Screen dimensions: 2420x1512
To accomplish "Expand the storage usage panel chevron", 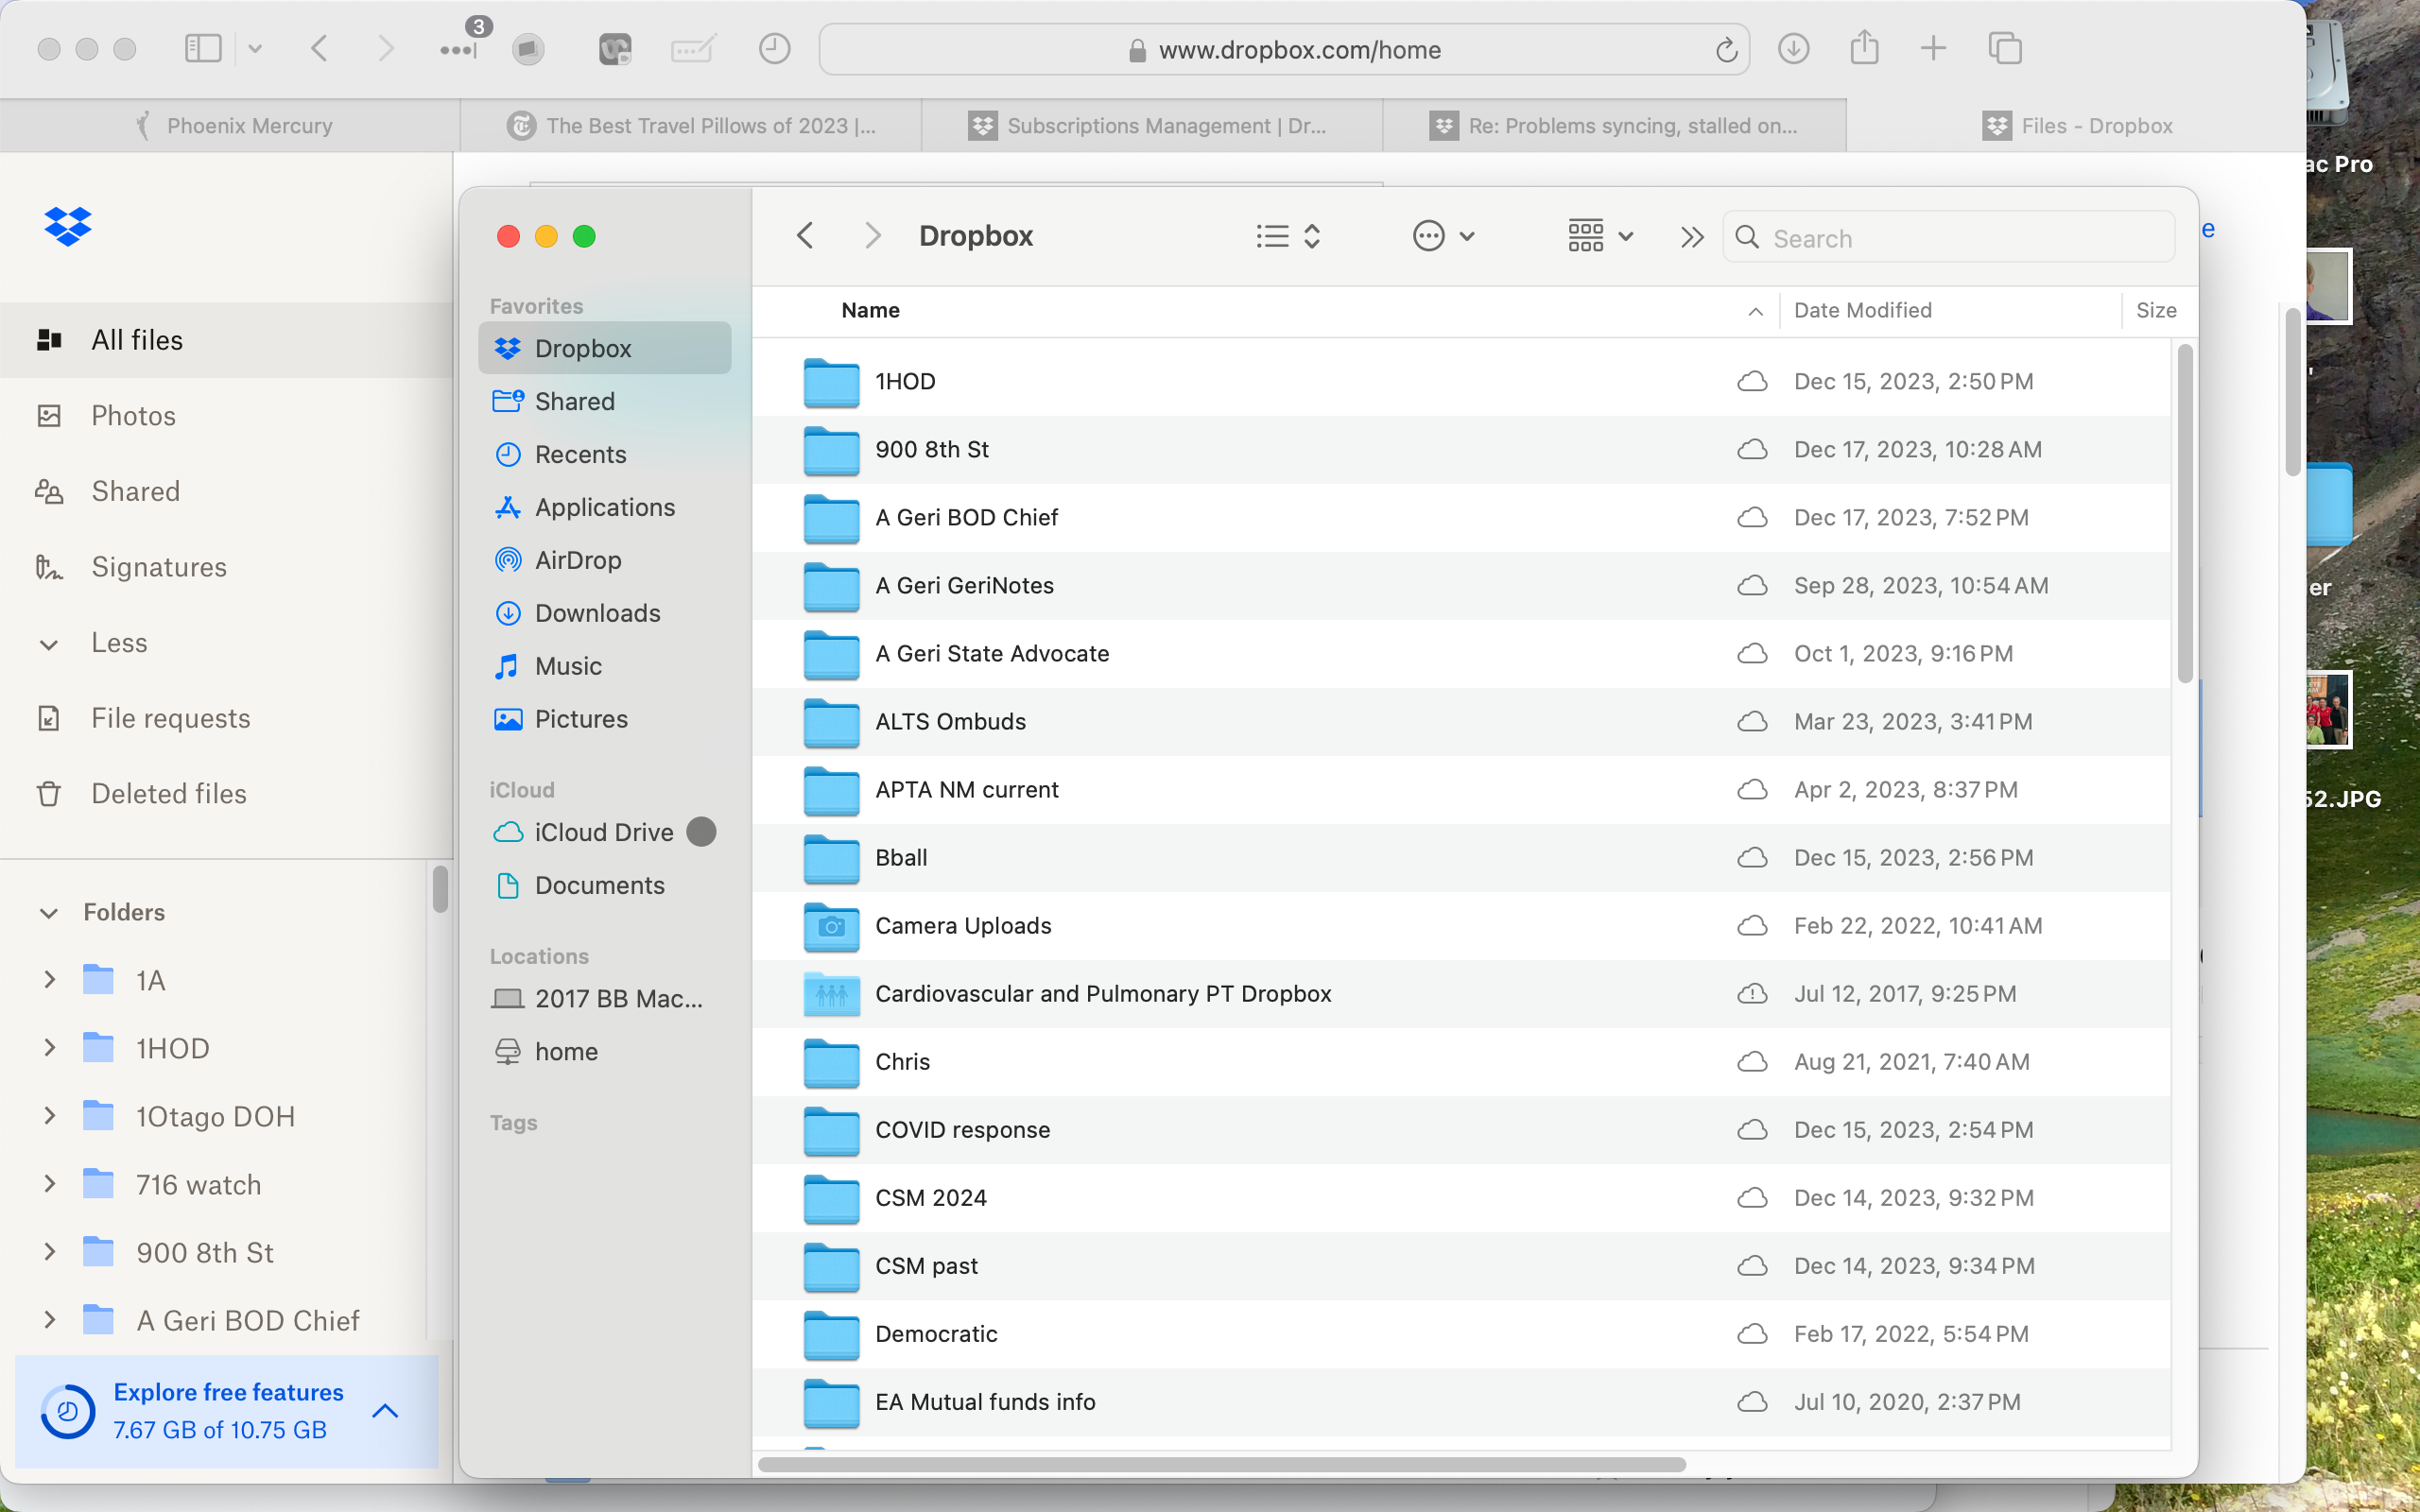I will click(x=385, y=1411).
